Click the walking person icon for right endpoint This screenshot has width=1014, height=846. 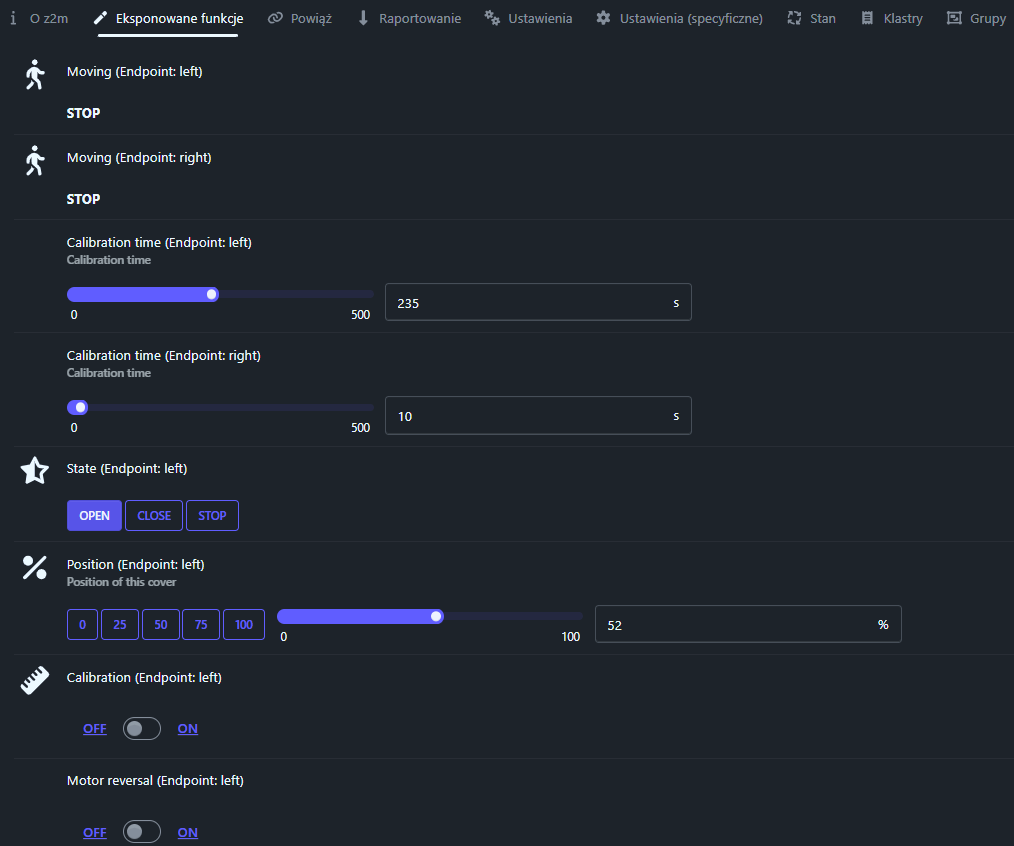coord(35,160)
